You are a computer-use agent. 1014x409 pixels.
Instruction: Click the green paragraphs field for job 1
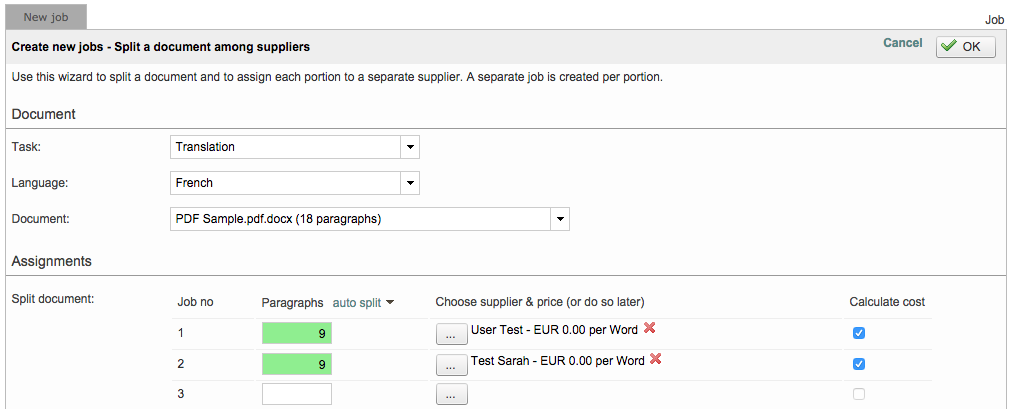coord(296,334)
